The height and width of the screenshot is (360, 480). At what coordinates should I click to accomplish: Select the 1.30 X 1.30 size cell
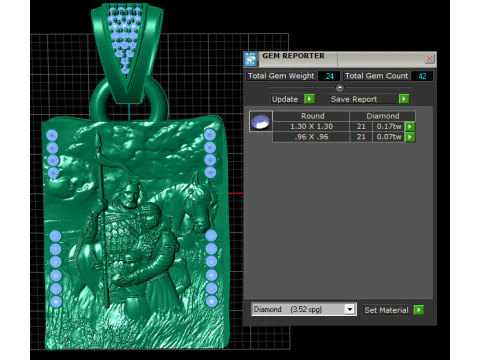(311, 127)
